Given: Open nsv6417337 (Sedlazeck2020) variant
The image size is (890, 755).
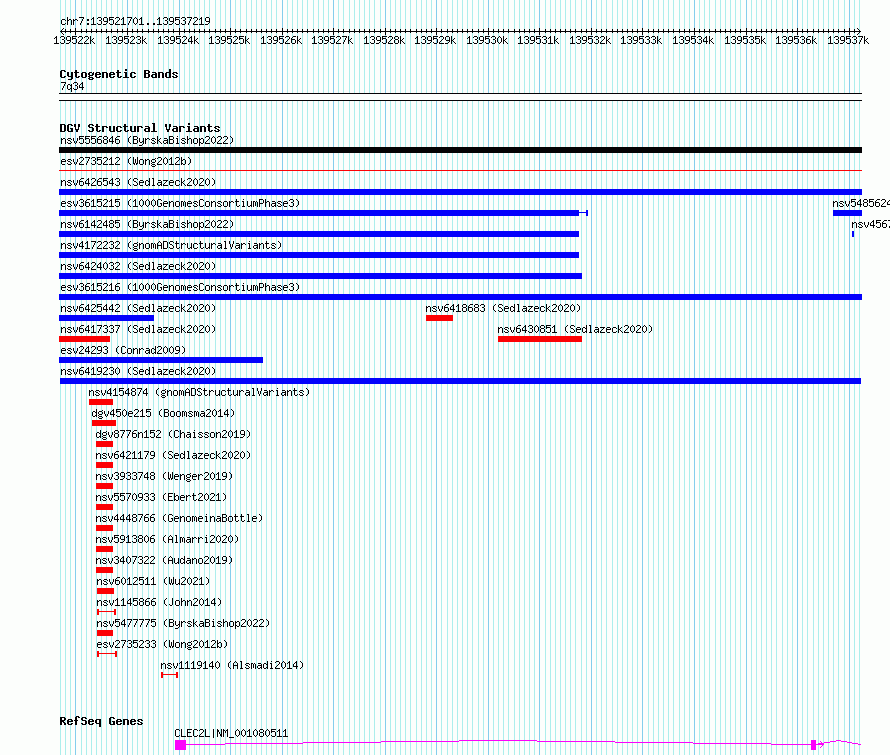Looking at the screenshot, I should pyautogui.click(x=138, y=329).
